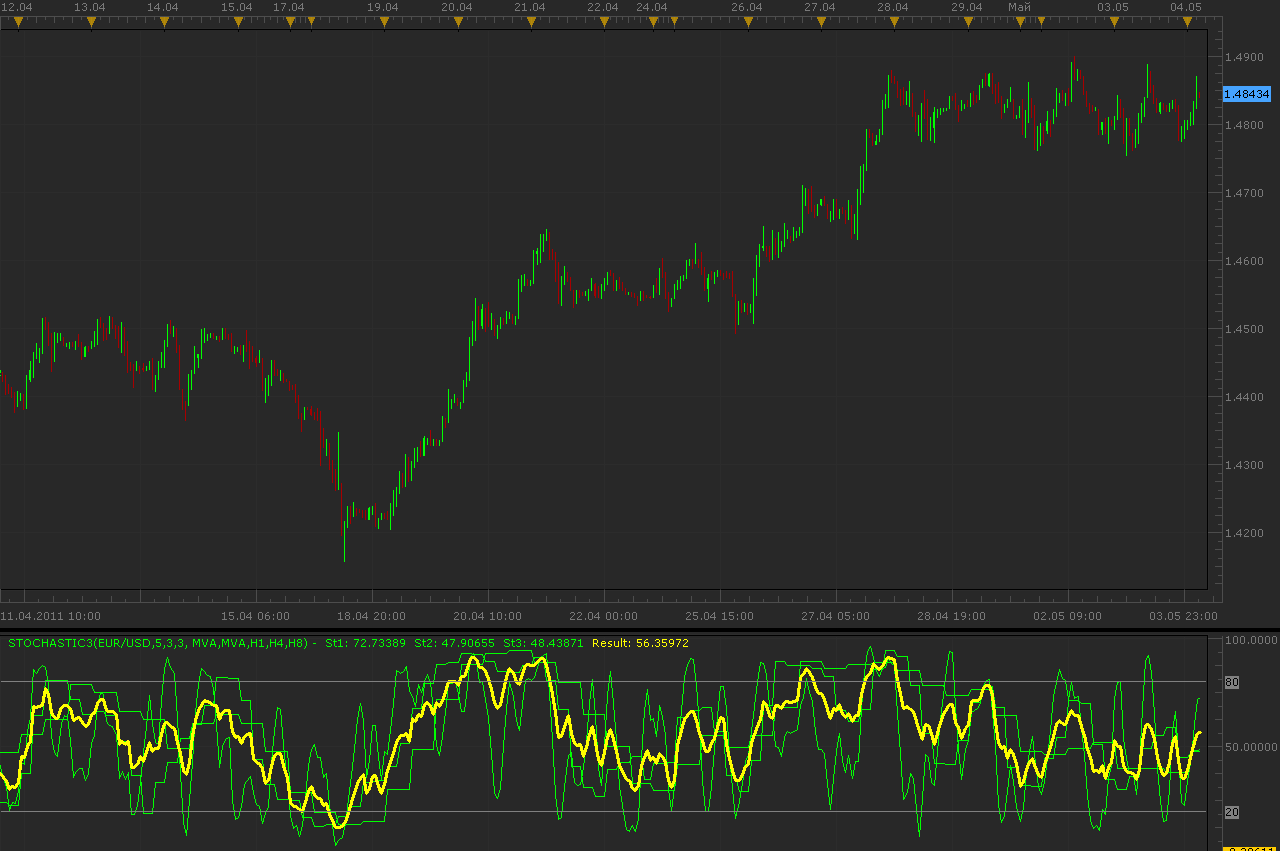Select the gold marker below the 29.04 date
Viewport: 1280px width, 851px height.
tap(967, 21)
